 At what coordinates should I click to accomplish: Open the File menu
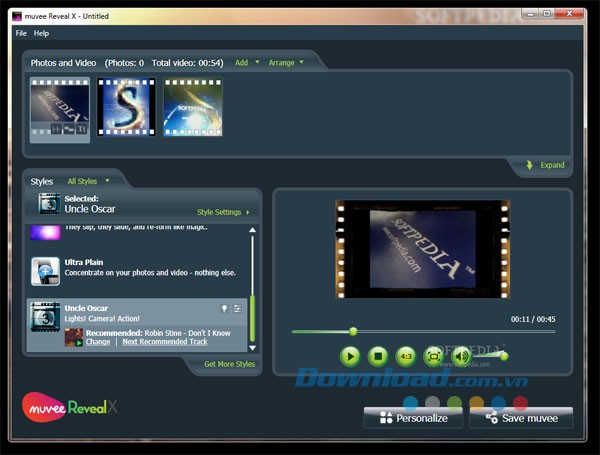[21, 33]
